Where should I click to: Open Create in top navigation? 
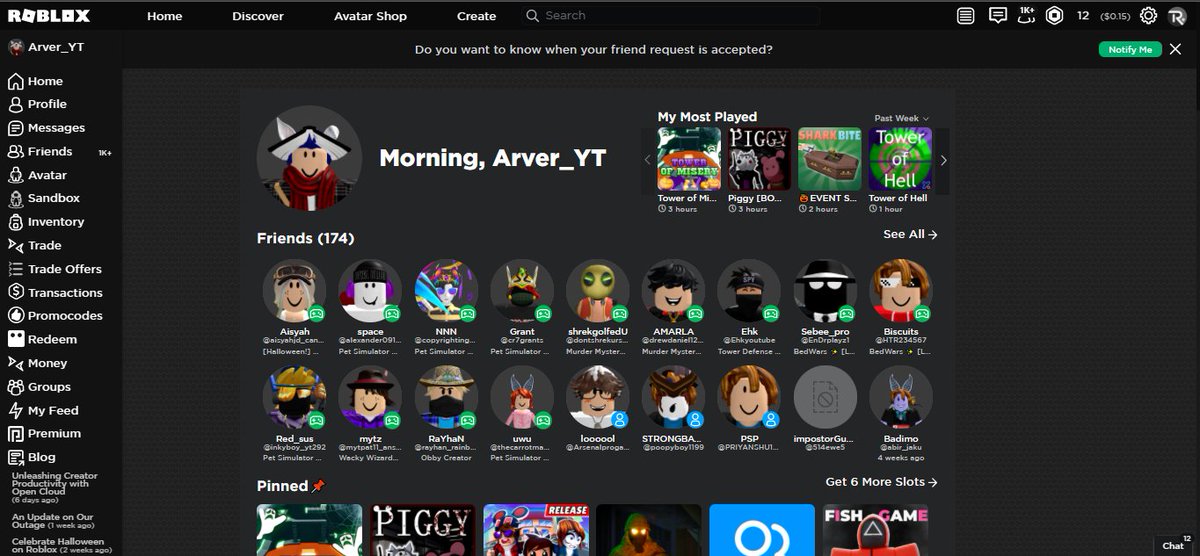476,16
